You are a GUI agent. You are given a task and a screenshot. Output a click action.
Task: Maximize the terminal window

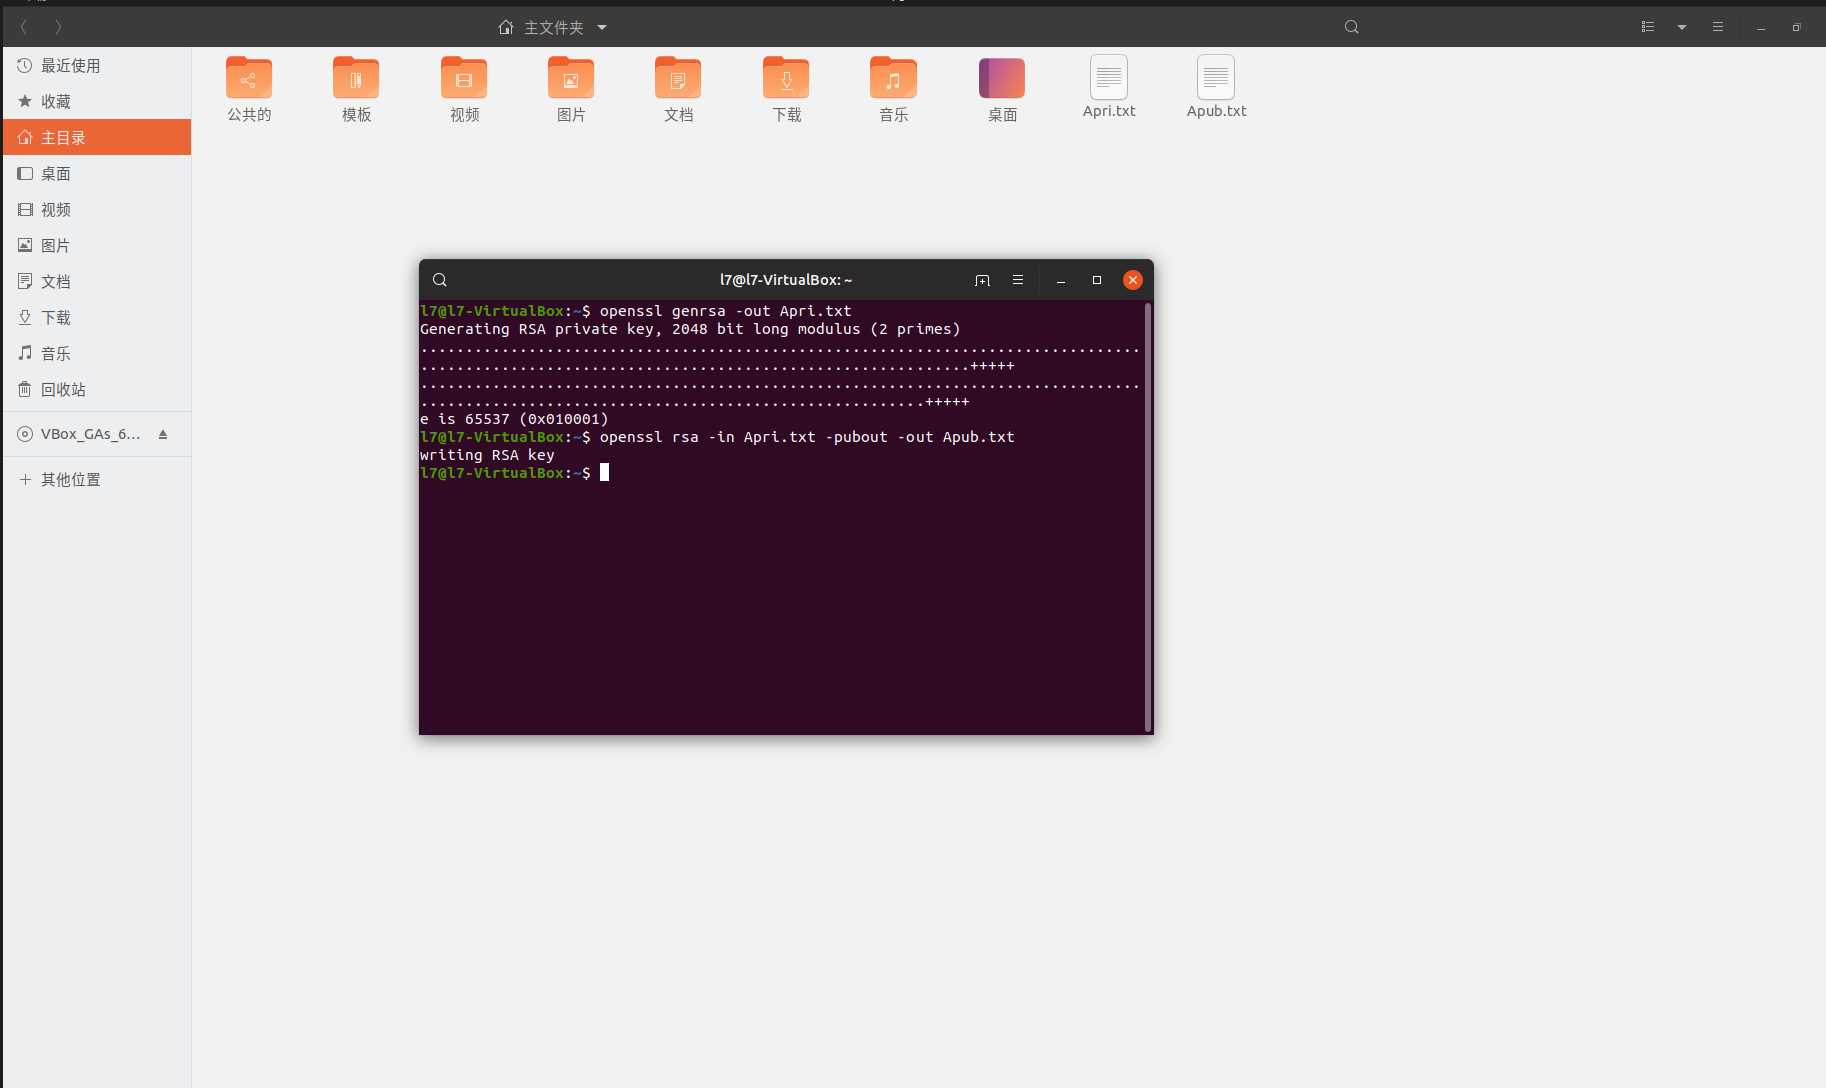(x=1097, y=280)
